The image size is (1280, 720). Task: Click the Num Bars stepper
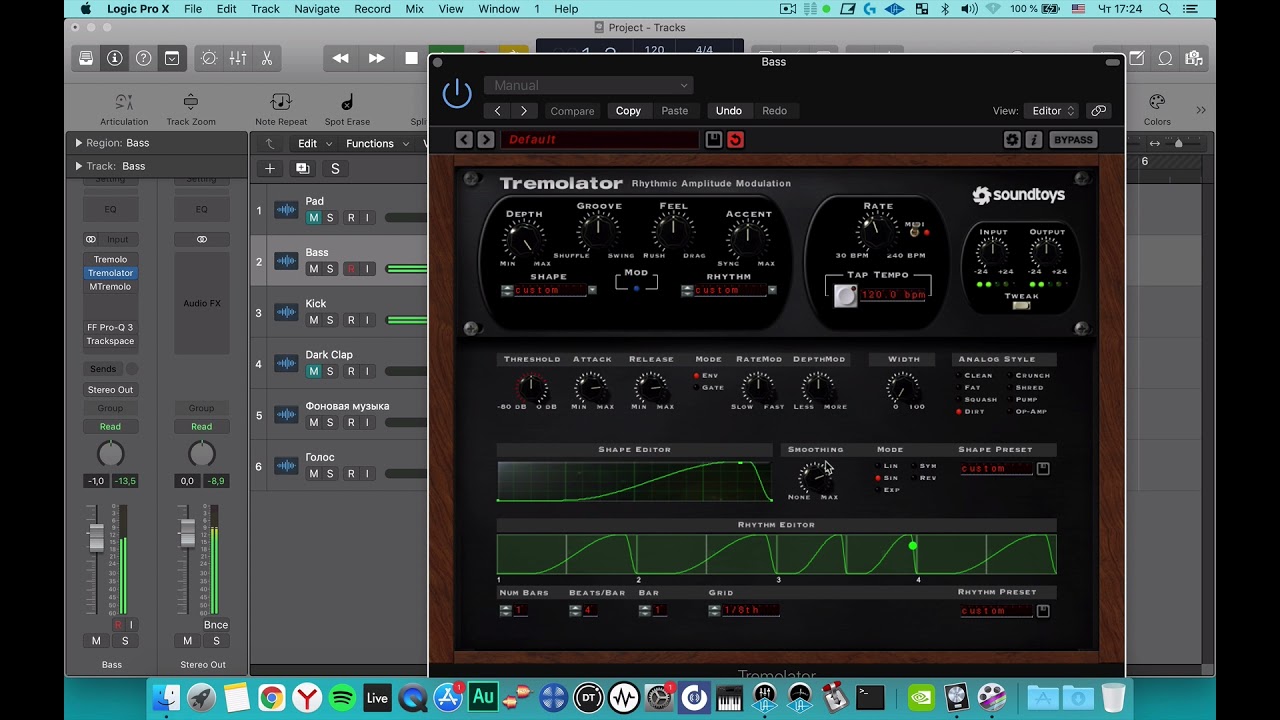506,610
